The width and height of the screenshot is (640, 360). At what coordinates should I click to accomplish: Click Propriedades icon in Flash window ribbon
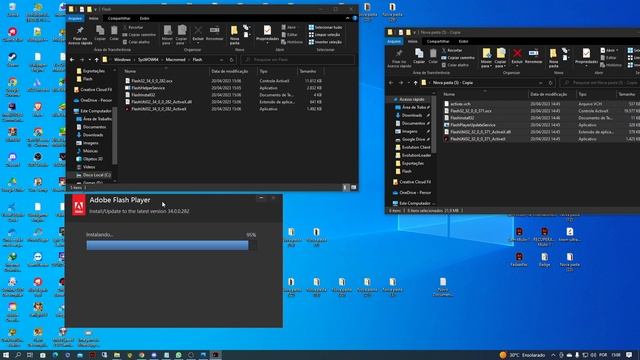tap(267, 31)
